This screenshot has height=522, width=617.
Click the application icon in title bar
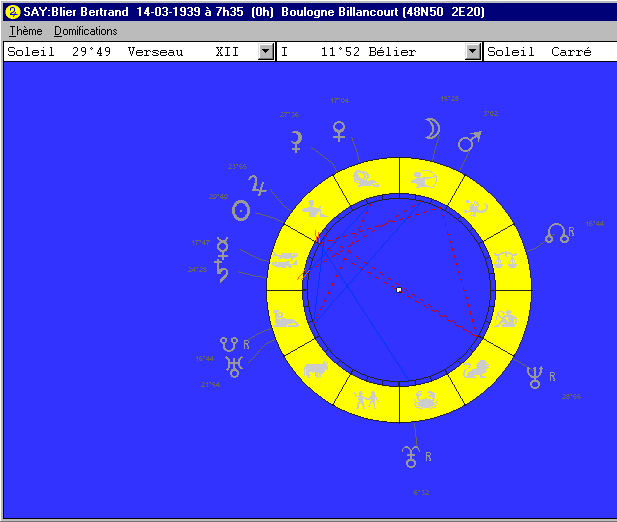point(12,11)
